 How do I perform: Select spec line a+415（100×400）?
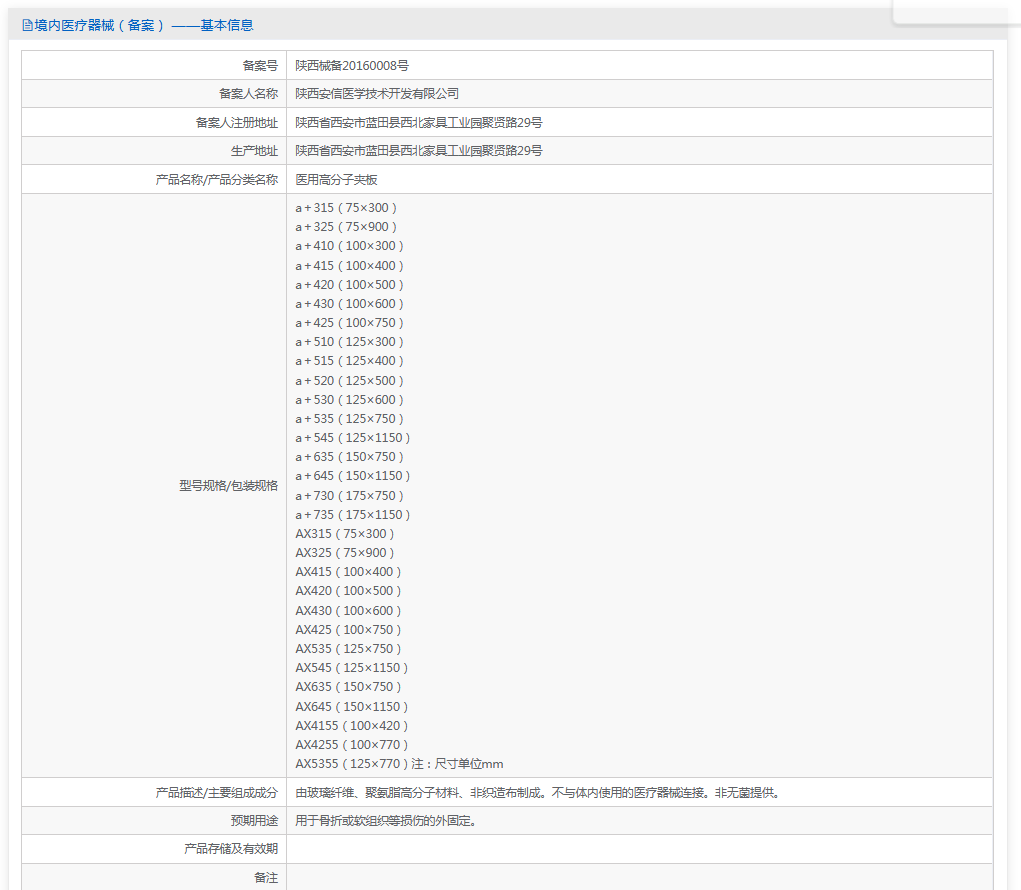[x=350, y=266]
